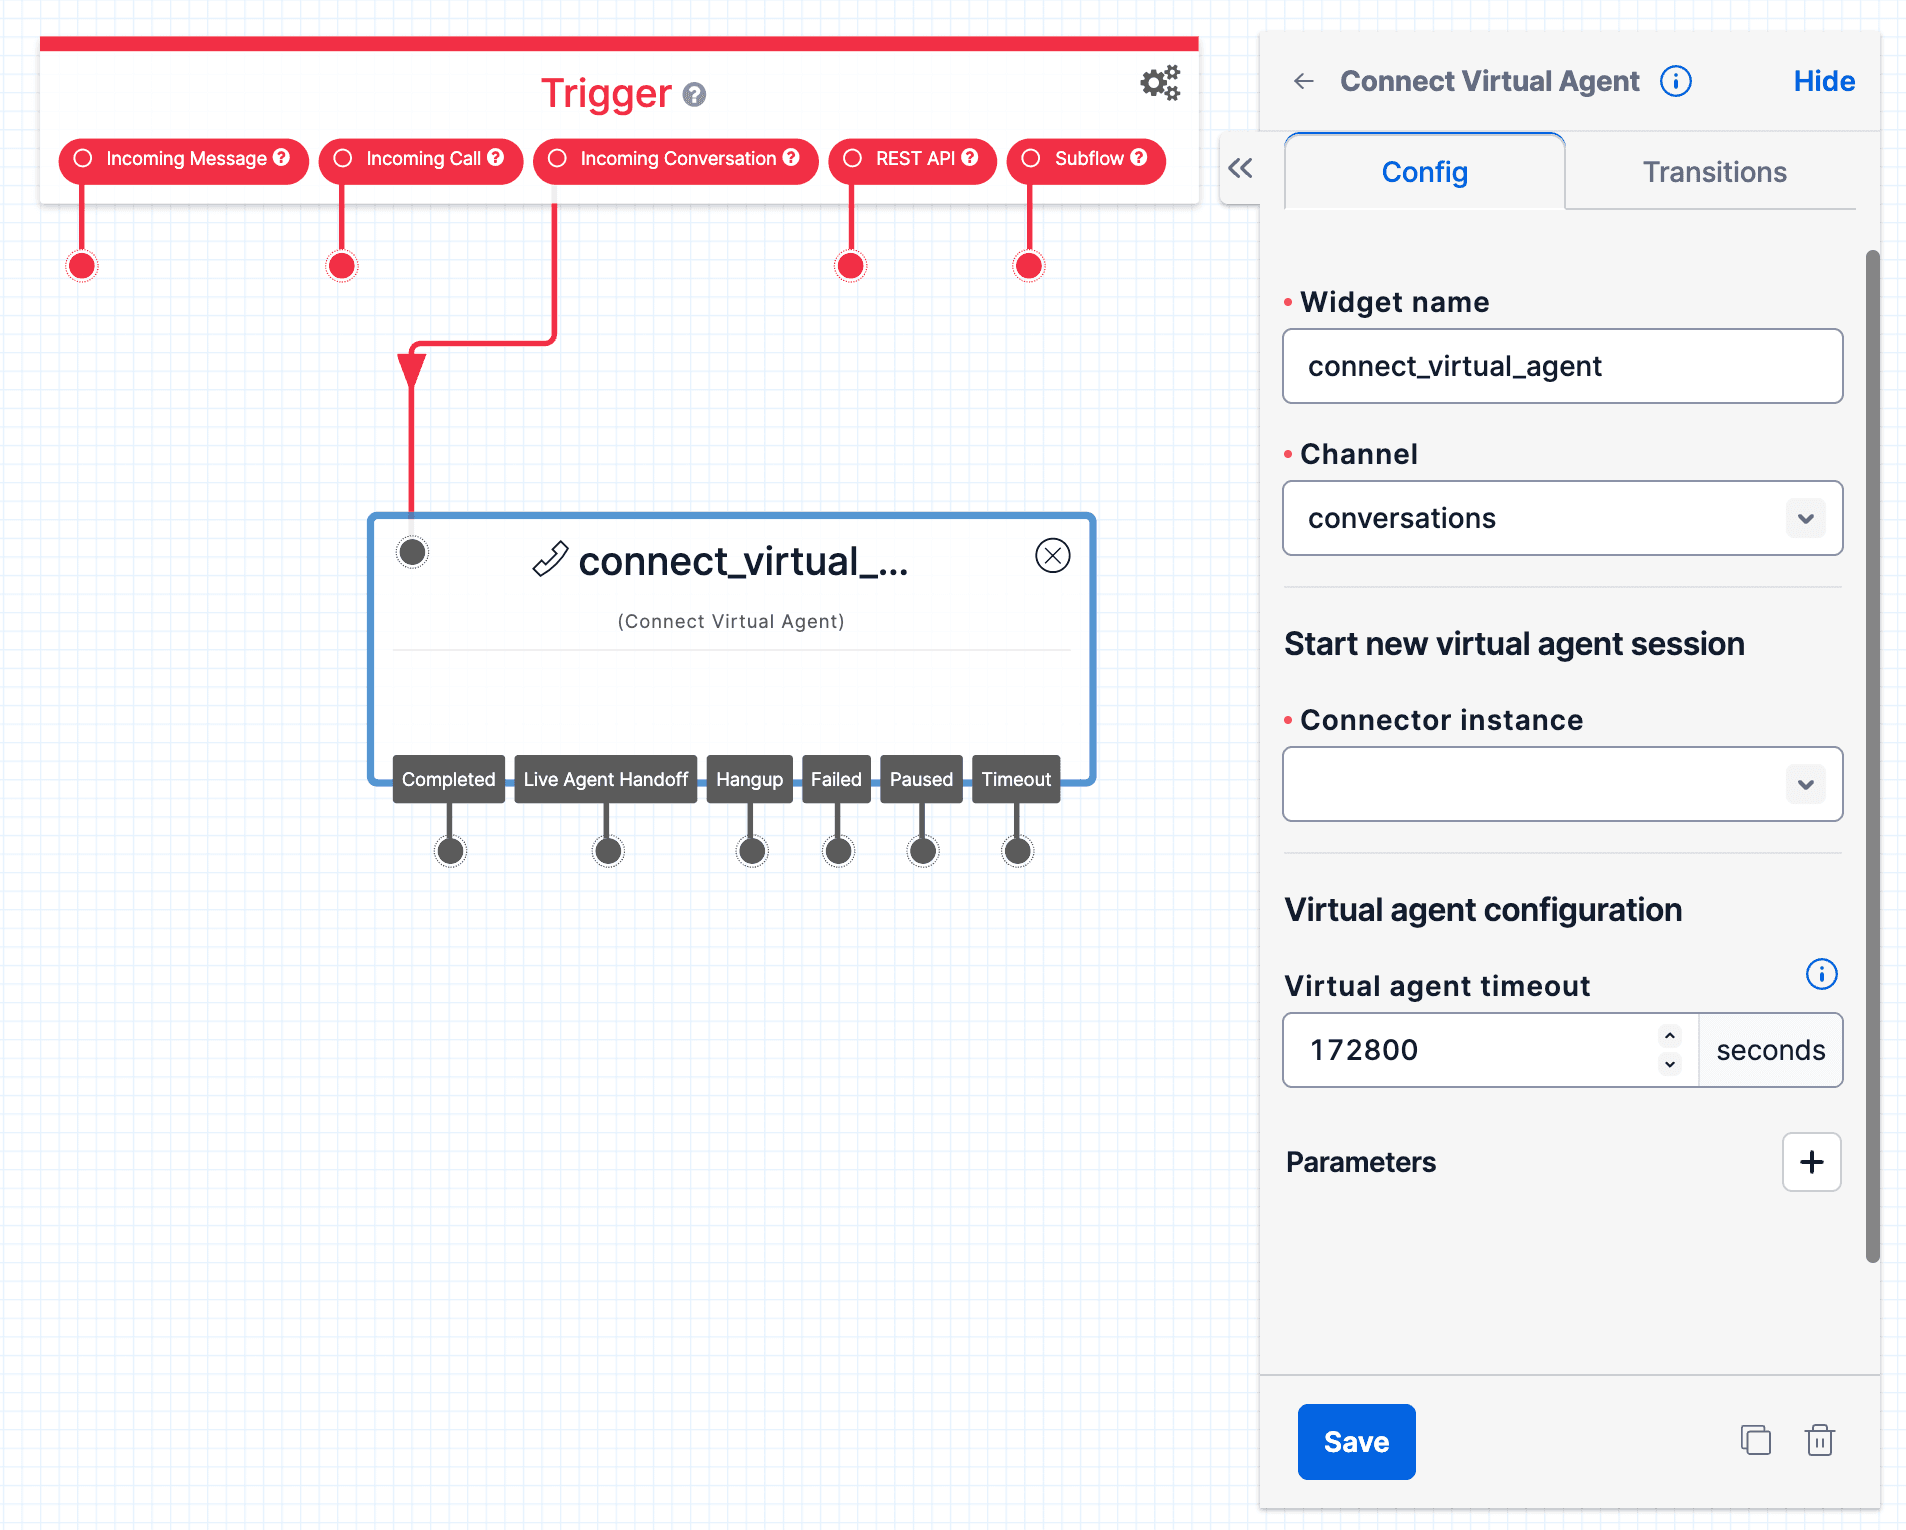Duplicate the widget using the copy icon
Screen dimensions: 1906x1530
point(1755,1440)
